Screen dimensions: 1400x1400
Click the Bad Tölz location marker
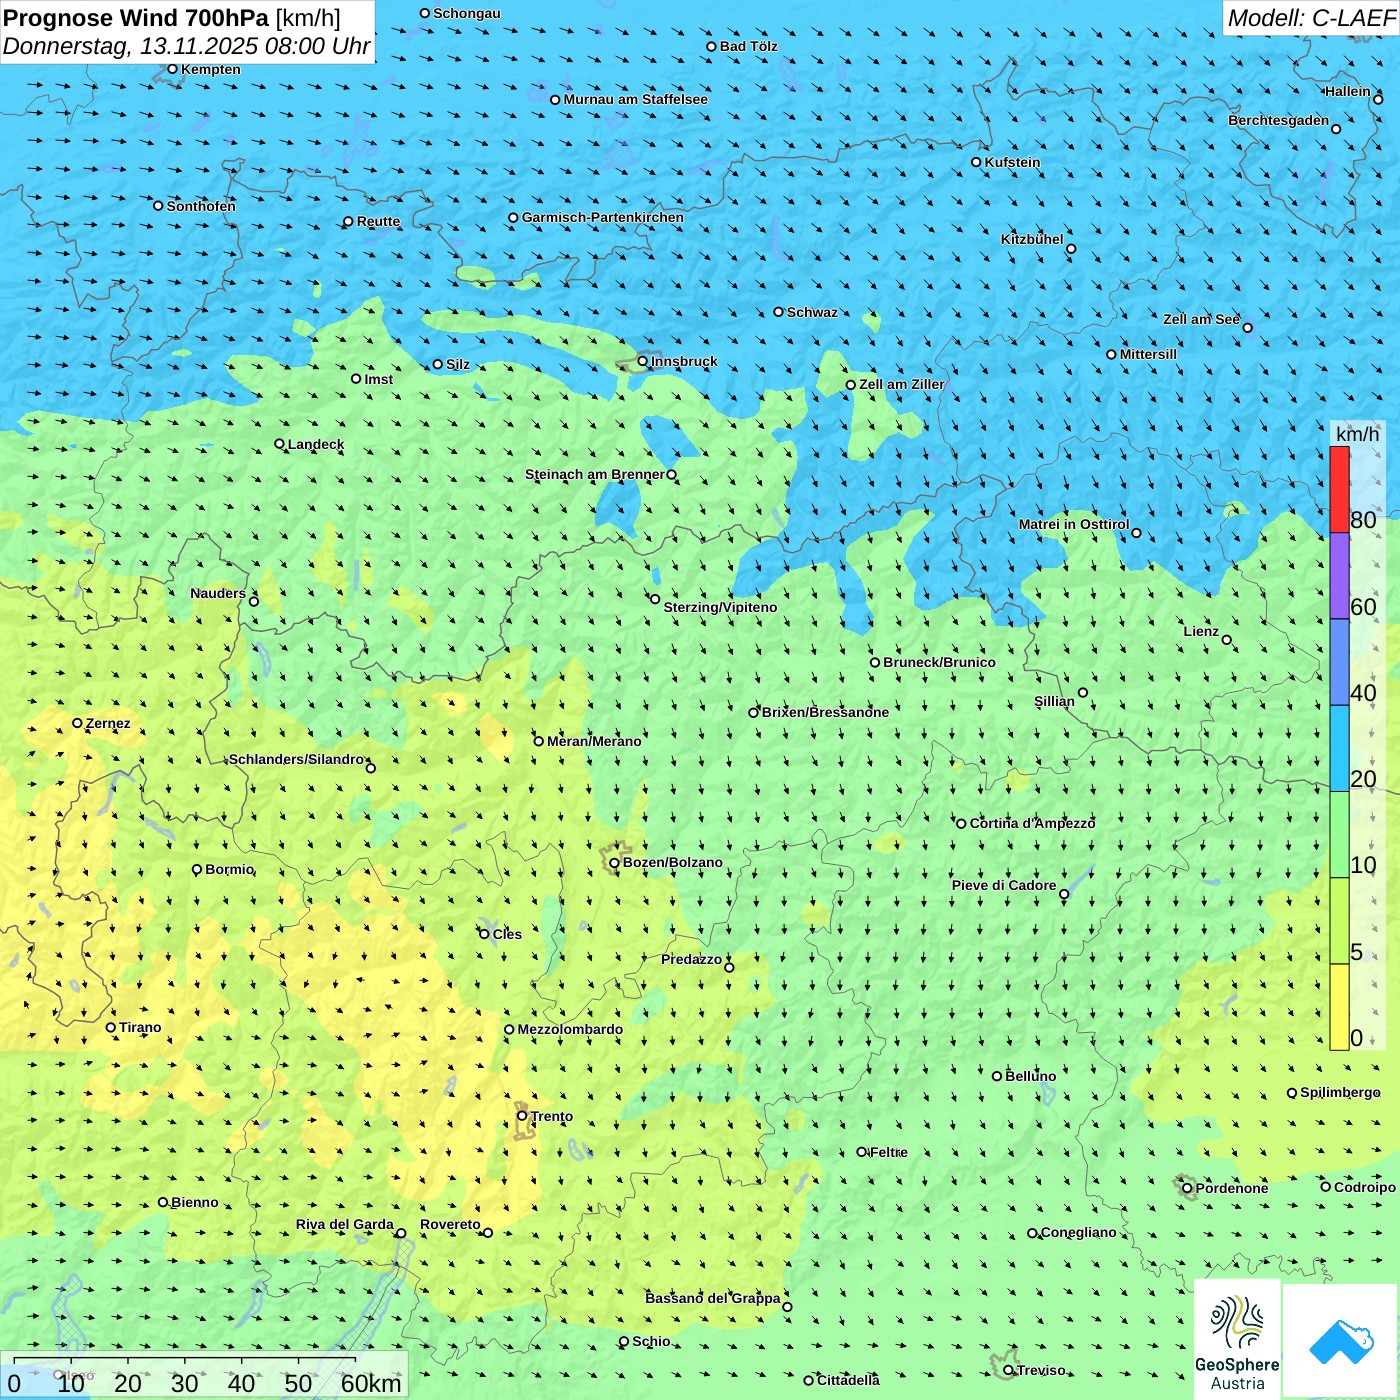point(712,46)
